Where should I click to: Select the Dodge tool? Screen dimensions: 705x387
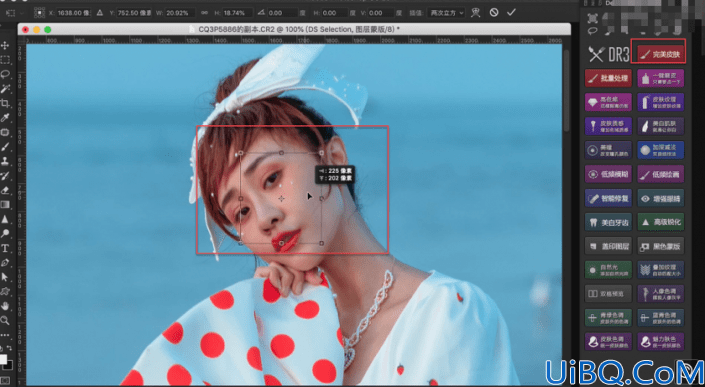(5, 233)
